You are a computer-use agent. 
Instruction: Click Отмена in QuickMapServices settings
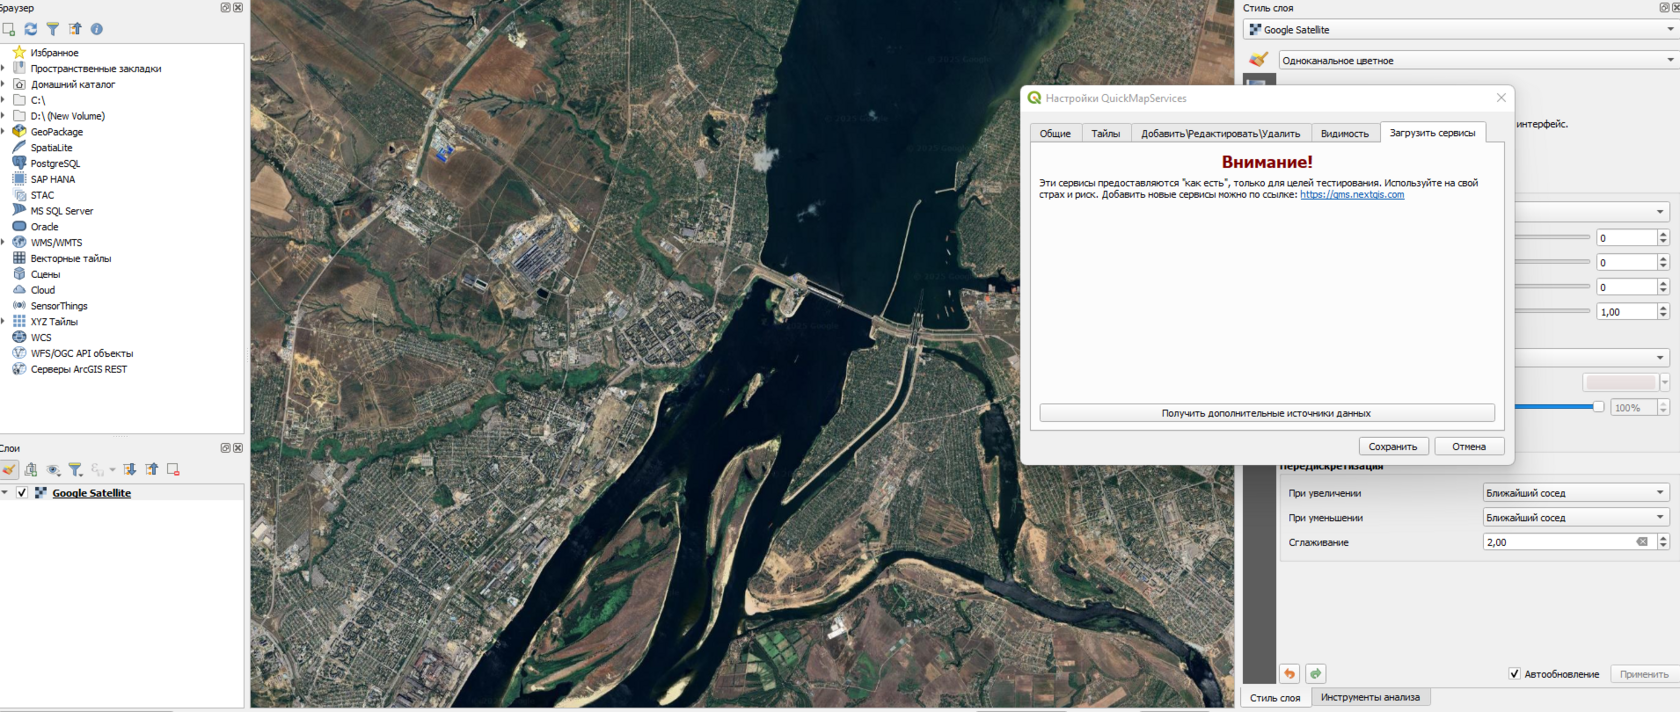coord(1469,447)
